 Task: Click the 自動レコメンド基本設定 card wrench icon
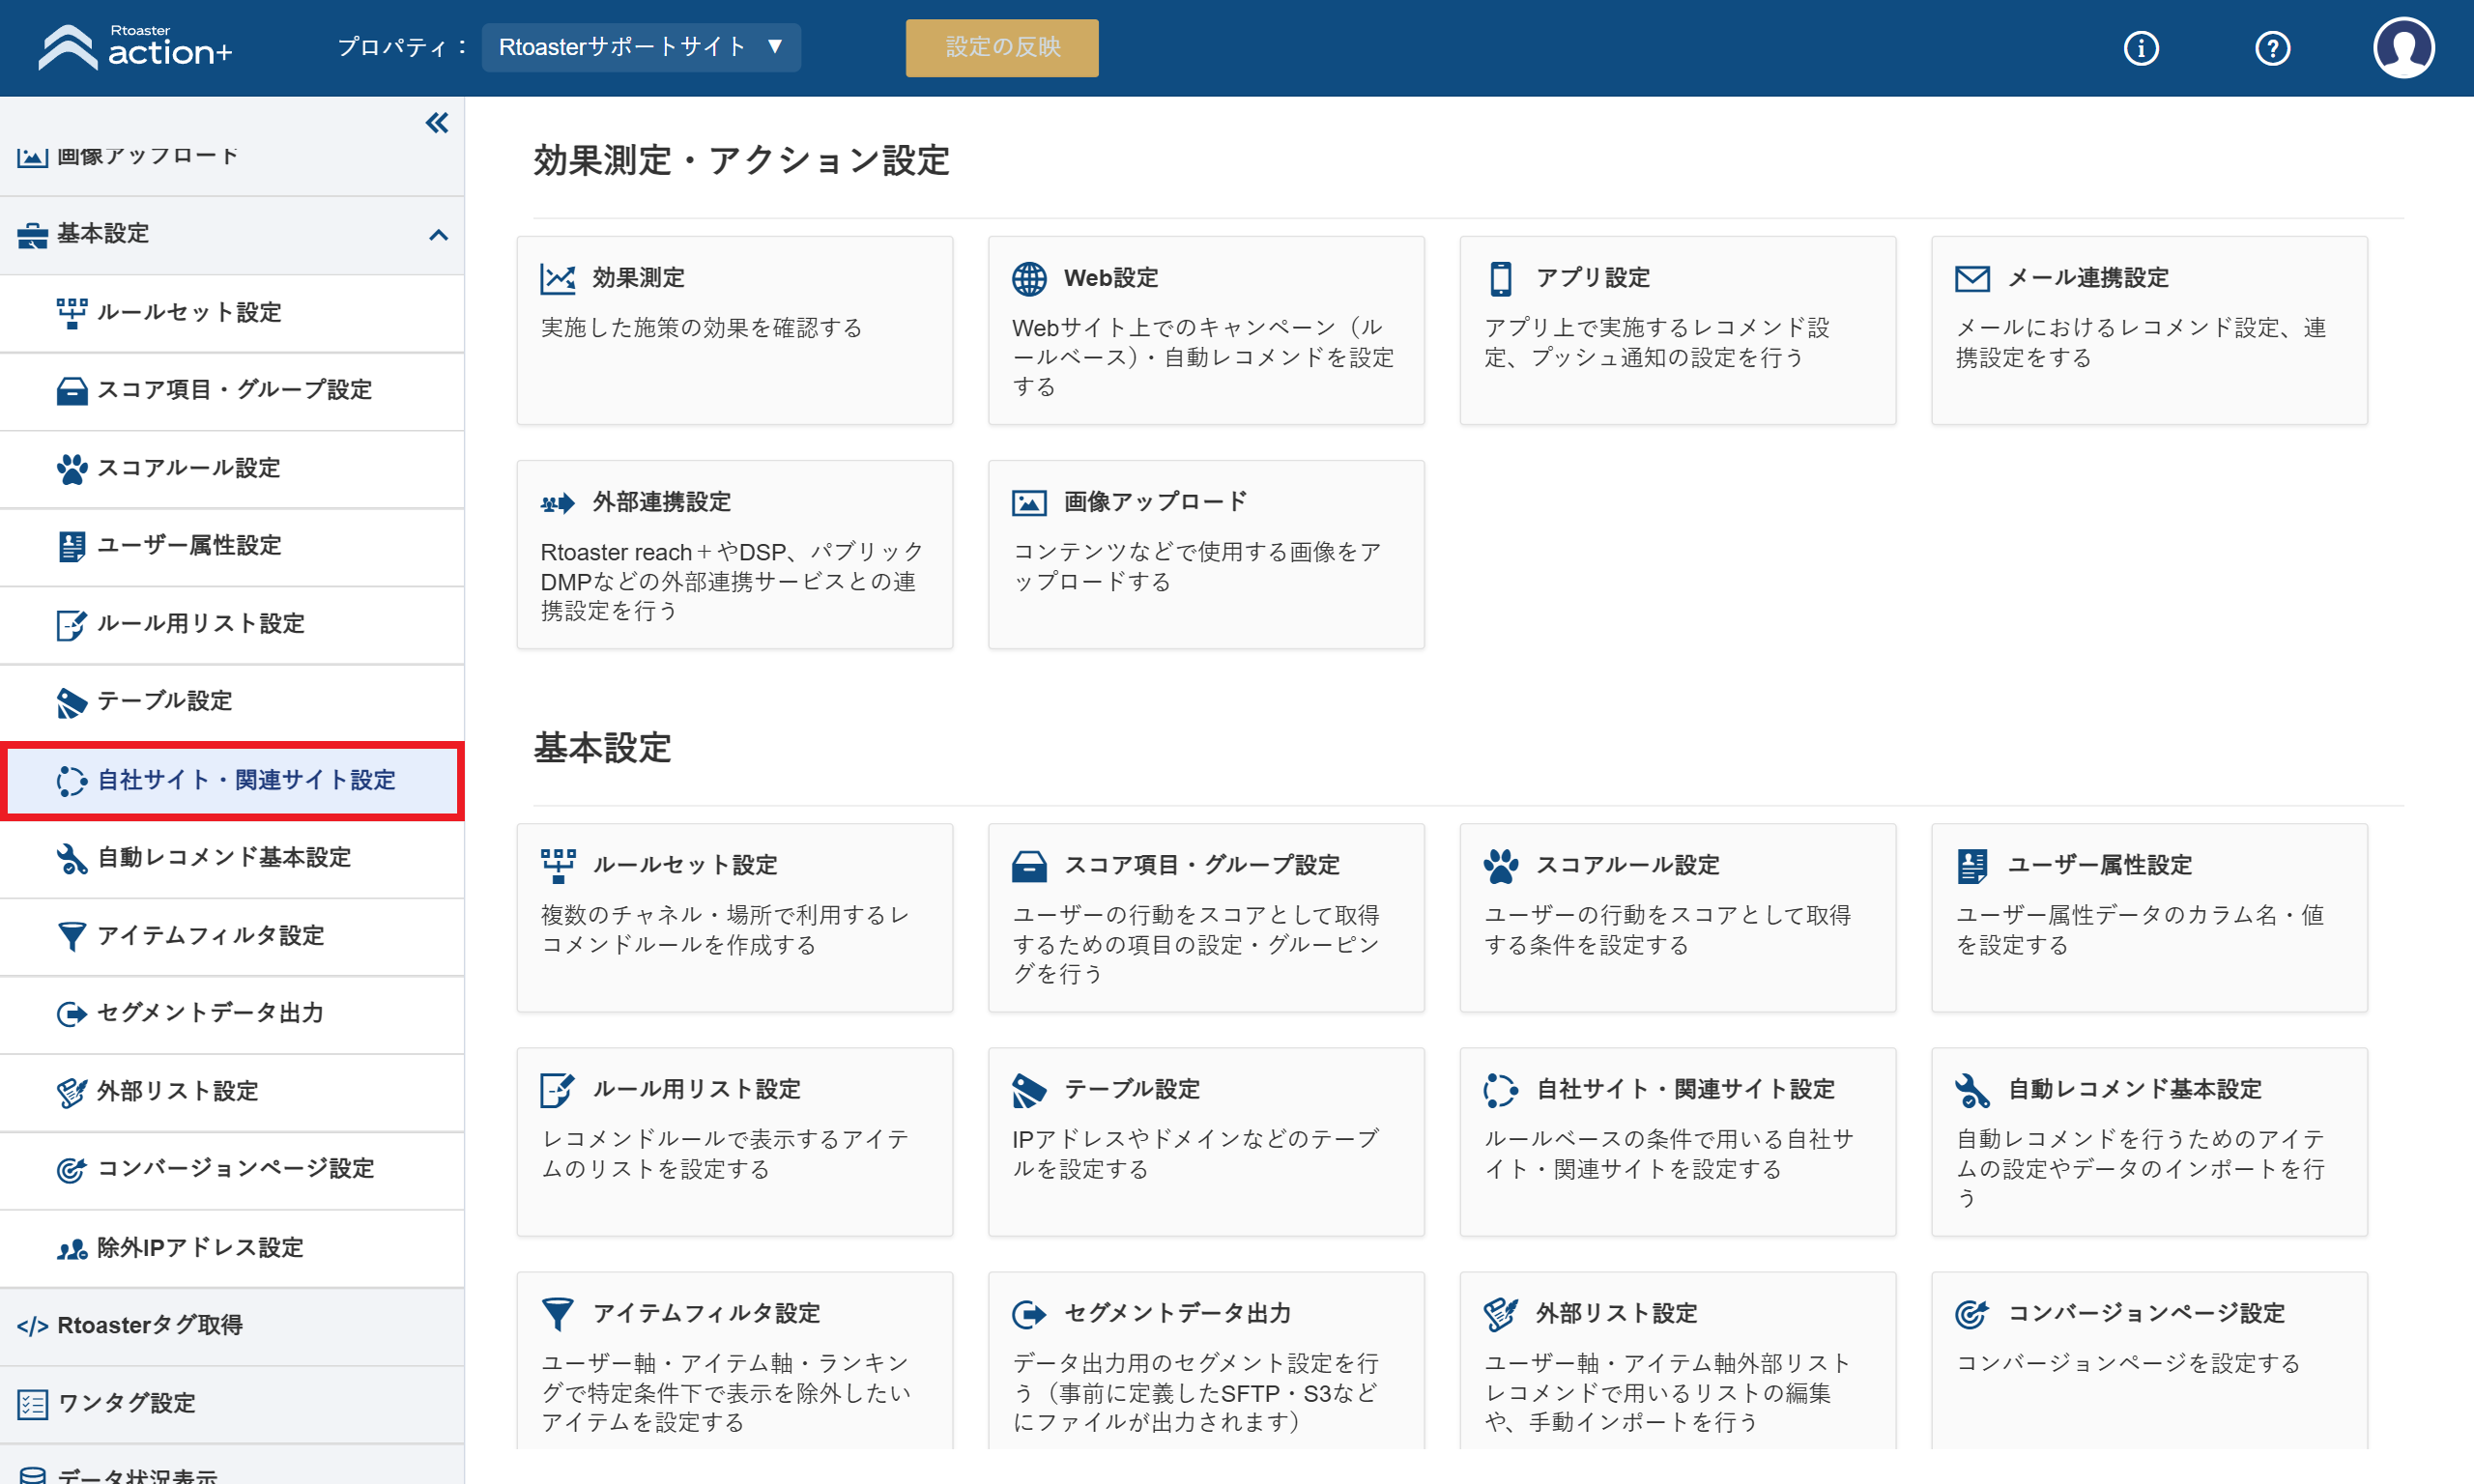[1972, 1090]
